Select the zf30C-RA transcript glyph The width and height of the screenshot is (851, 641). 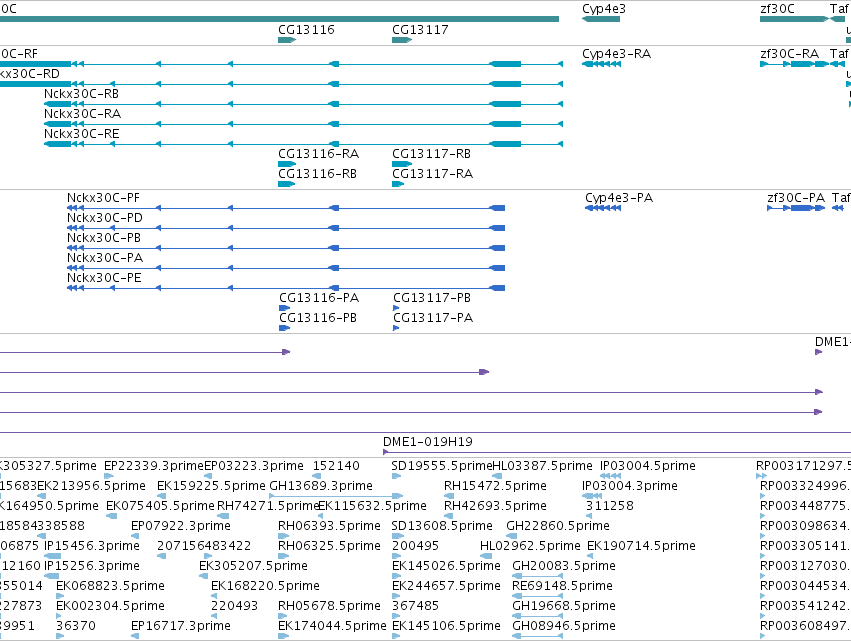pyautogui.click(x=794, y=64)
